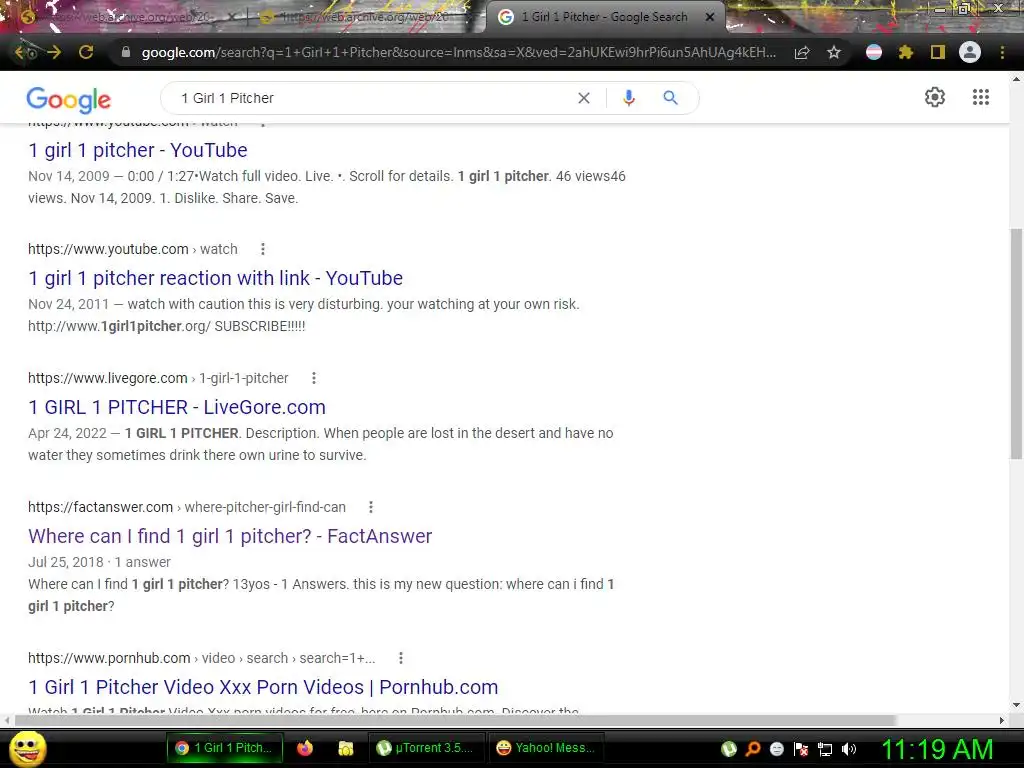Click the vertical scrollbar thumb

point(1016,344)
